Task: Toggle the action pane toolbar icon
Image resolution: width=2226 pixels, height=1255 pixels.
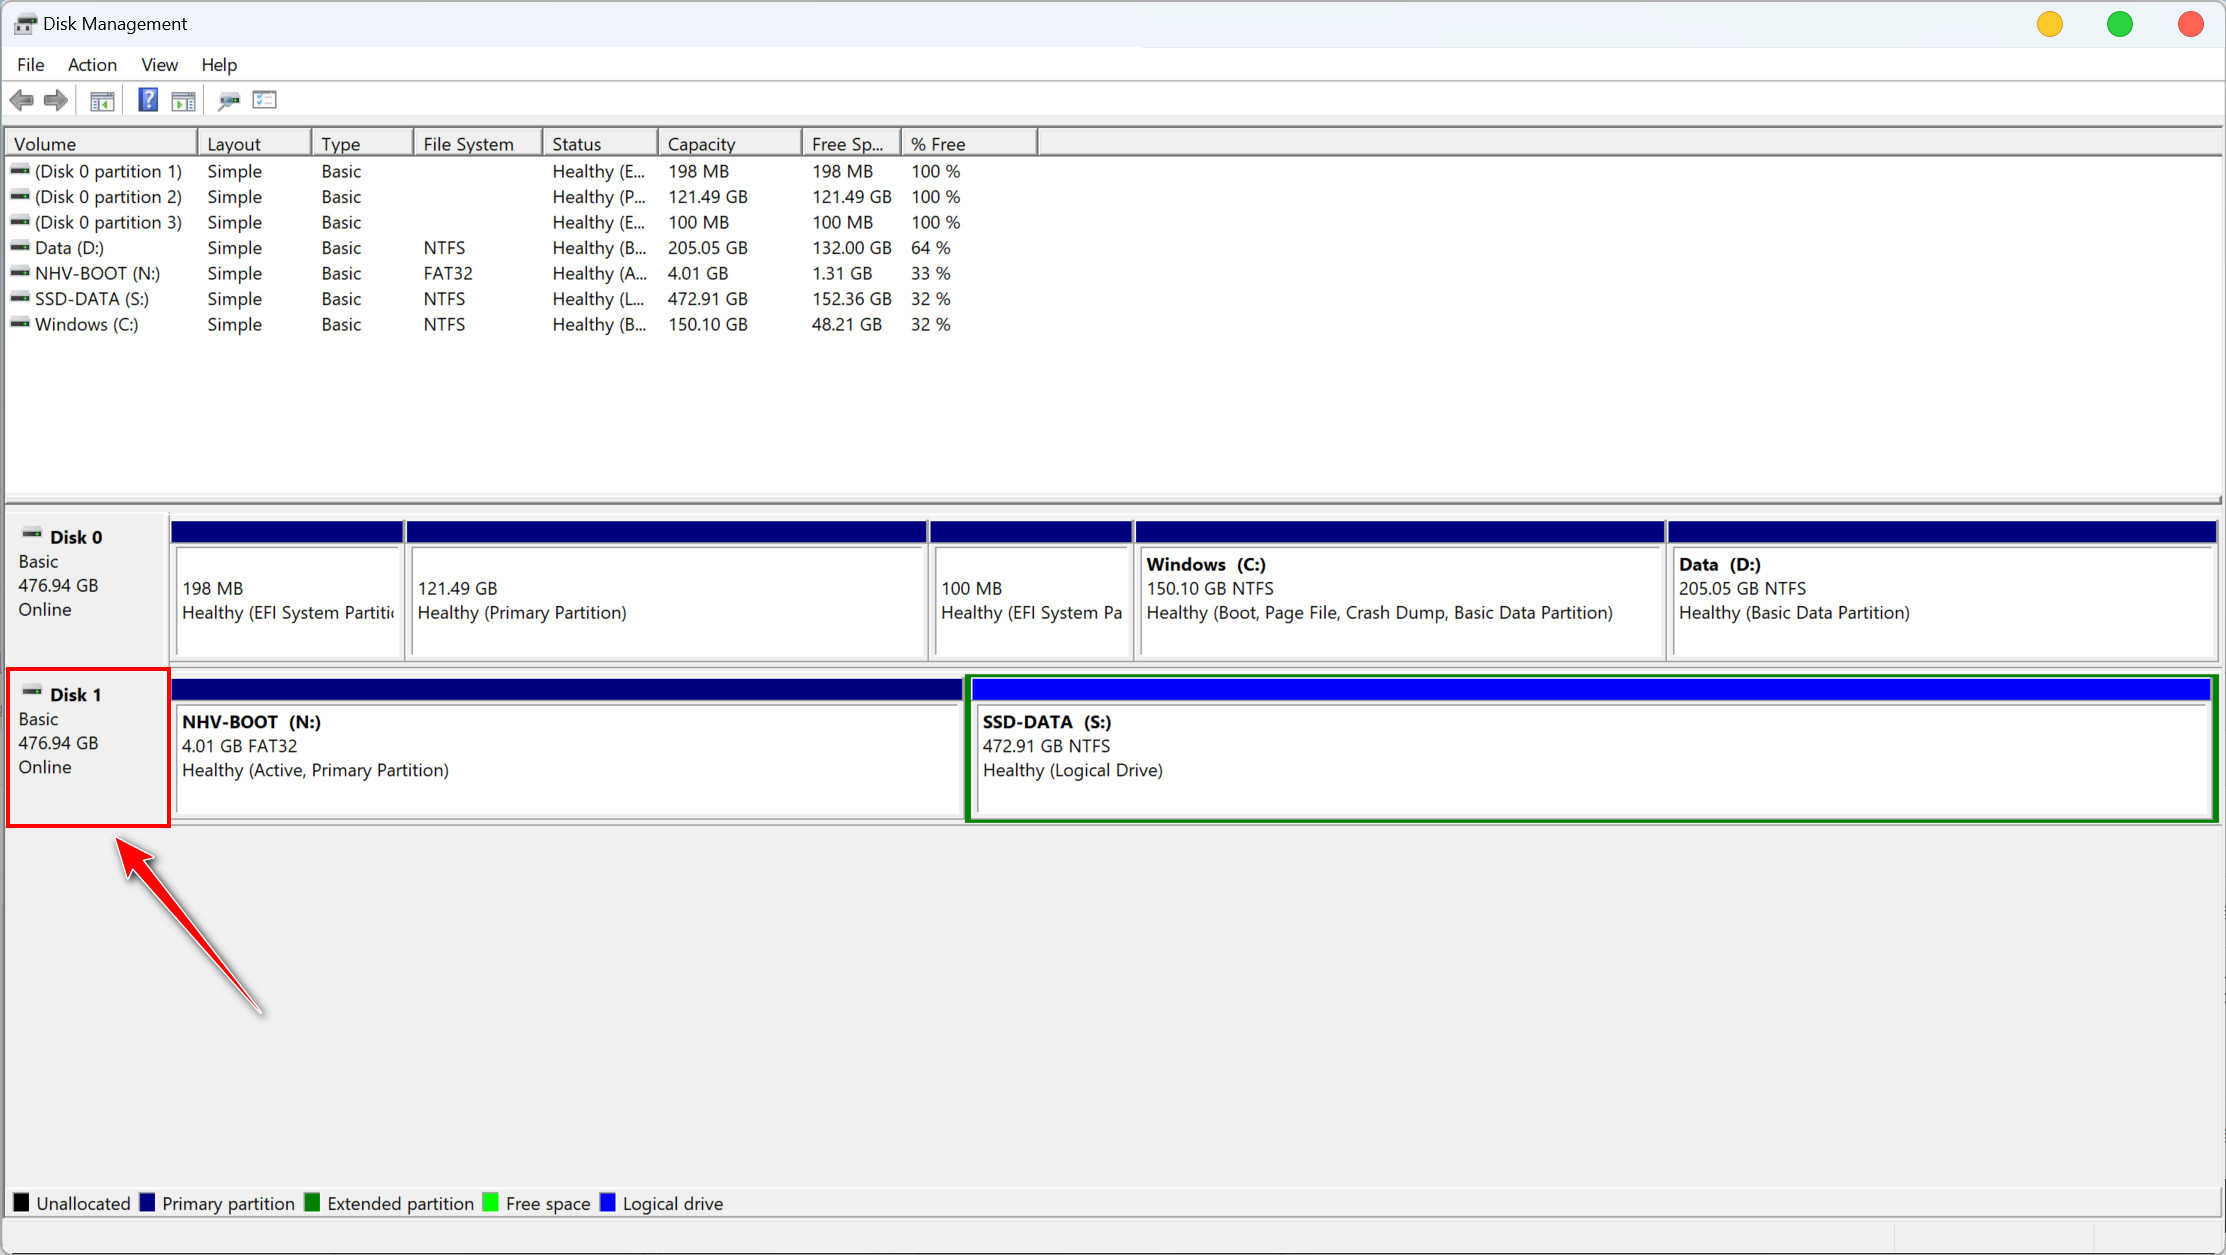Action: [183, 100]
